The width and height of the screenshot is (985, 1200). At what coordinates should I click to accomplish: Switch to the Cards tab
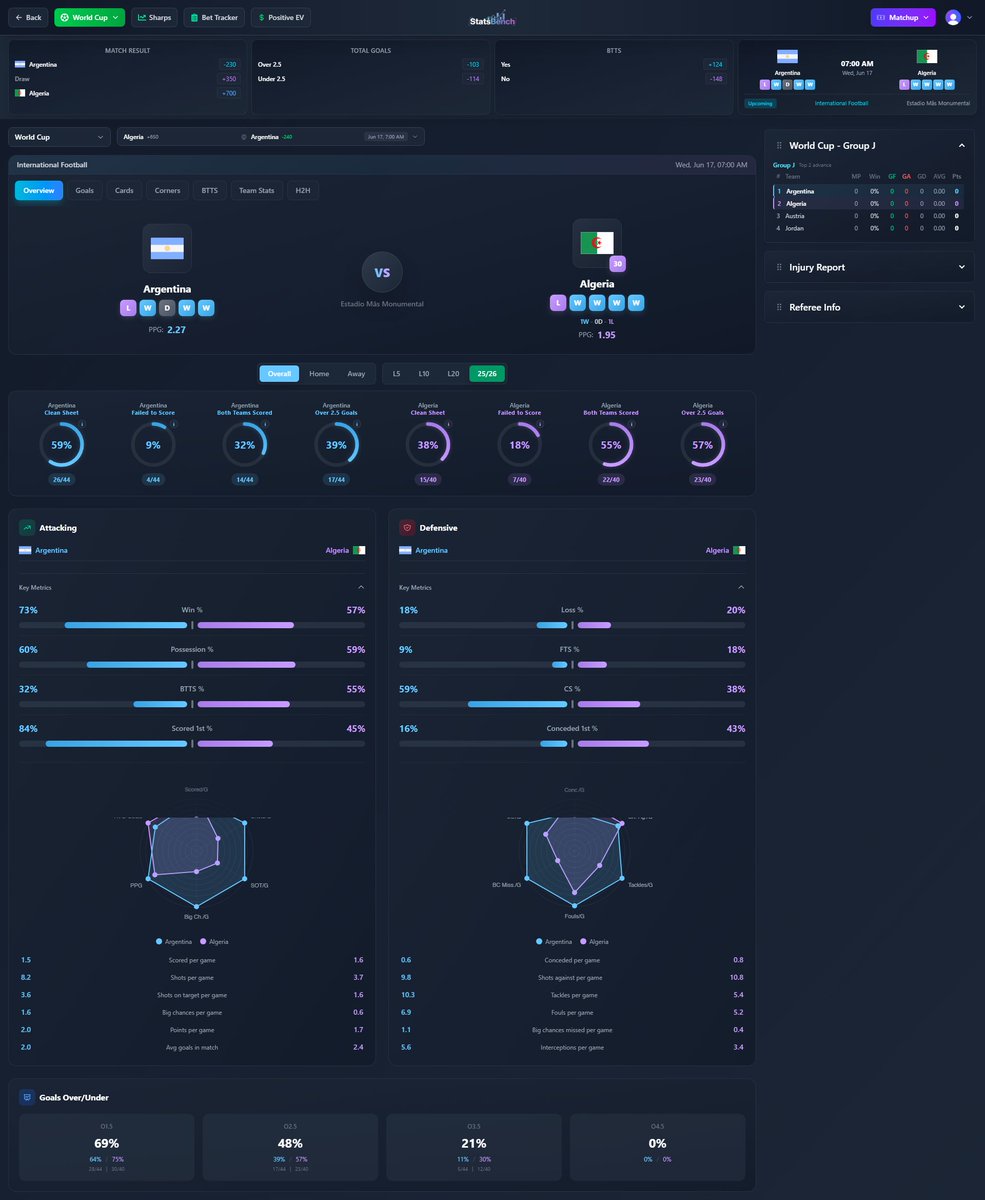pos(124,190)
